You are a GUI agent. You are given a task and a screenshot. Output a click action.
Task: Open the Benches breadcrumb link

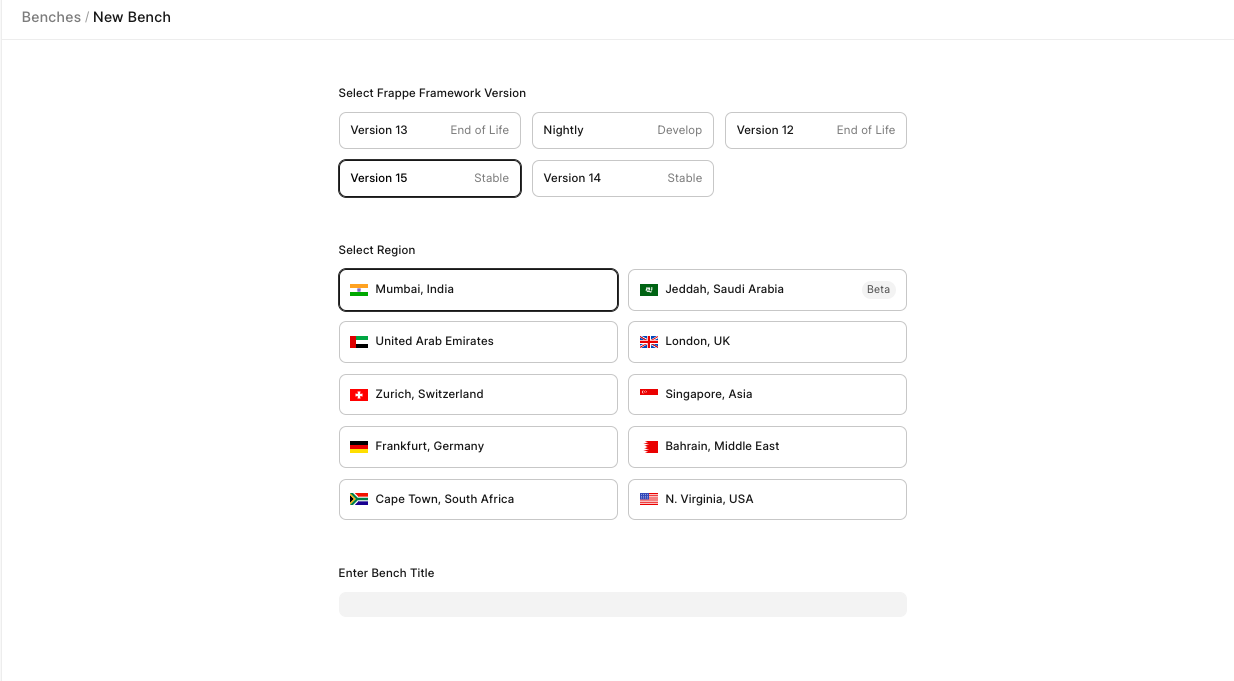(x=51, y=17)
